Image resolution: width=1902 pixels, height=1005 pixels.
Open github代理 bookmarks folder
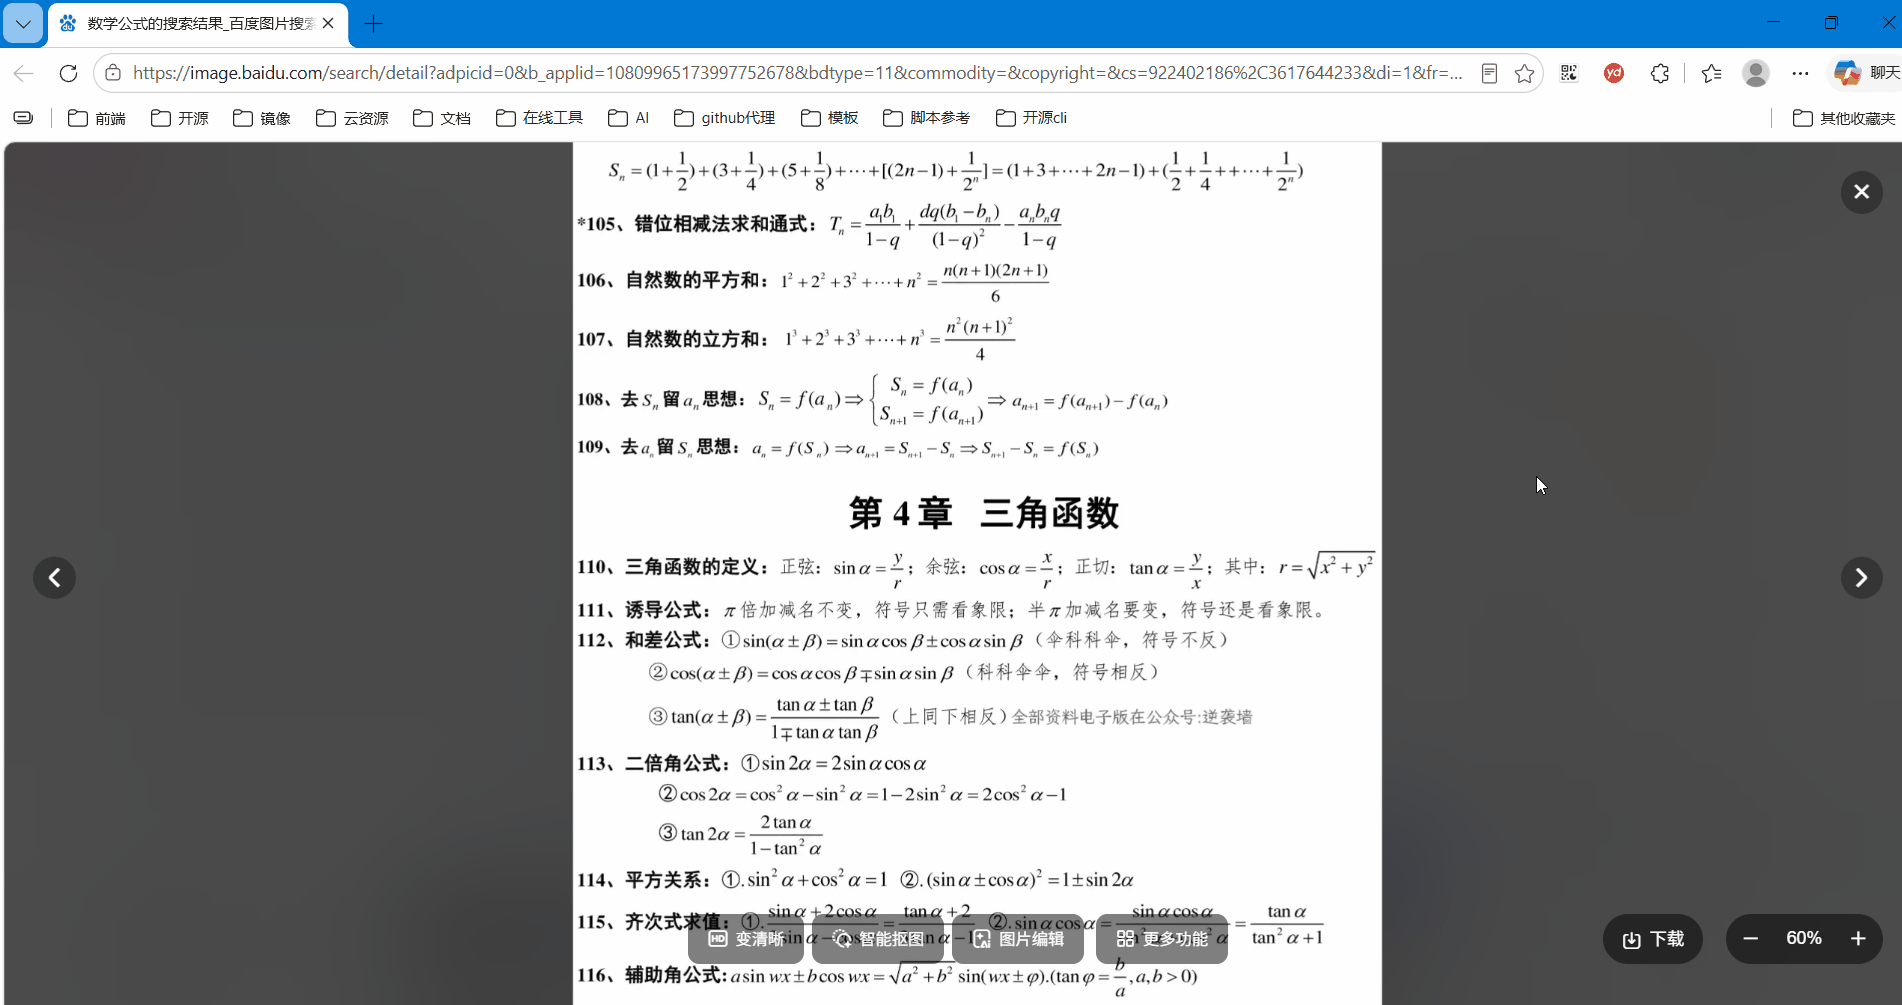click(x=725, y=118)
